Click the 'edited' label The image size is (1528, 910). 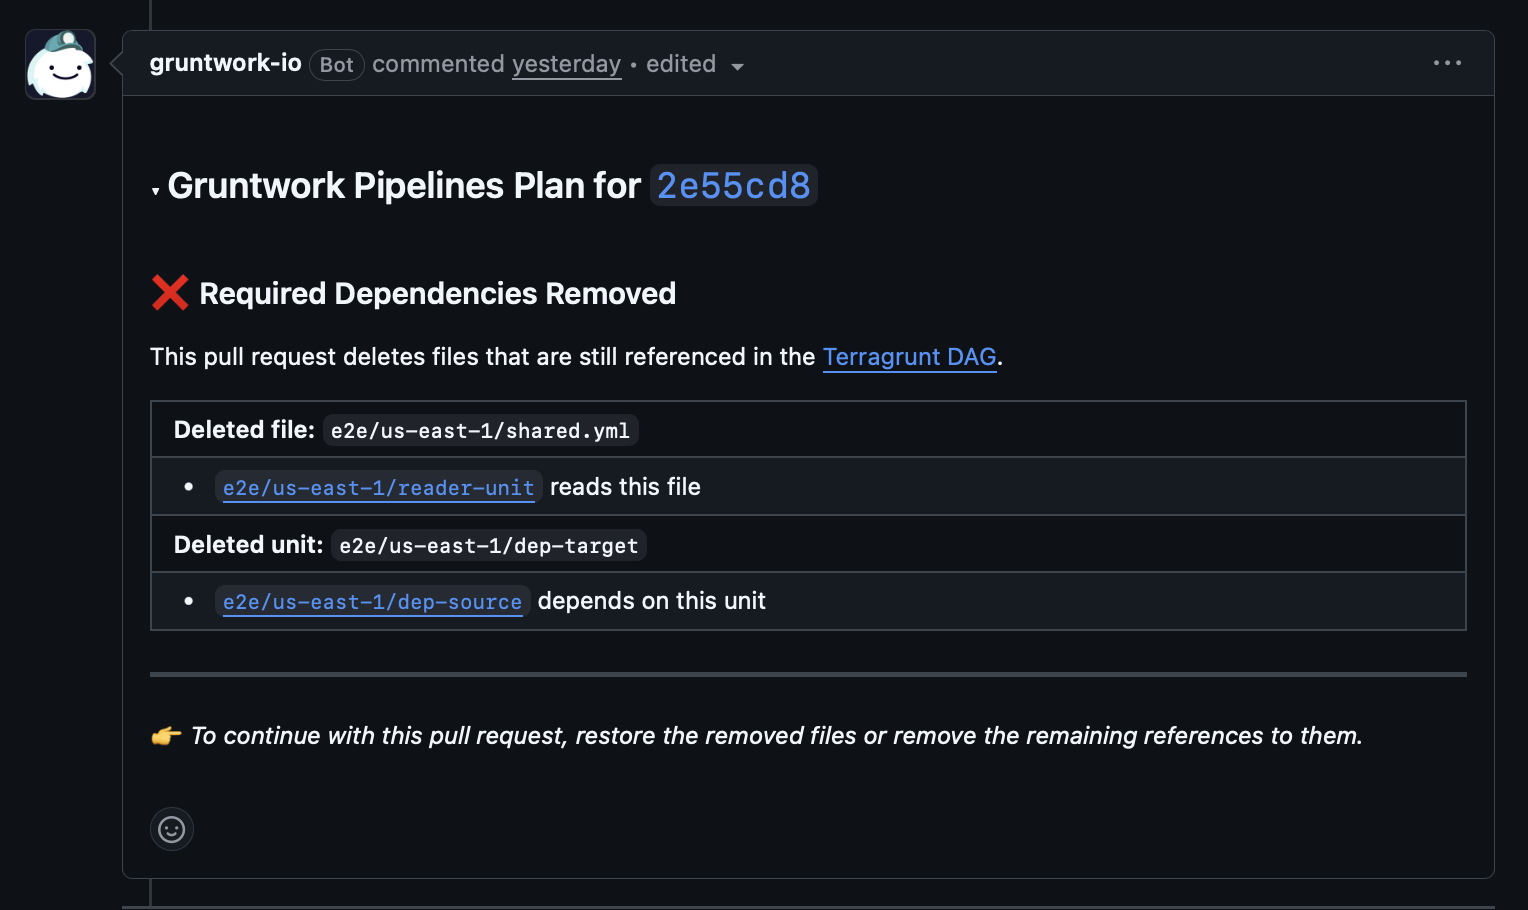tap(681, 64)
